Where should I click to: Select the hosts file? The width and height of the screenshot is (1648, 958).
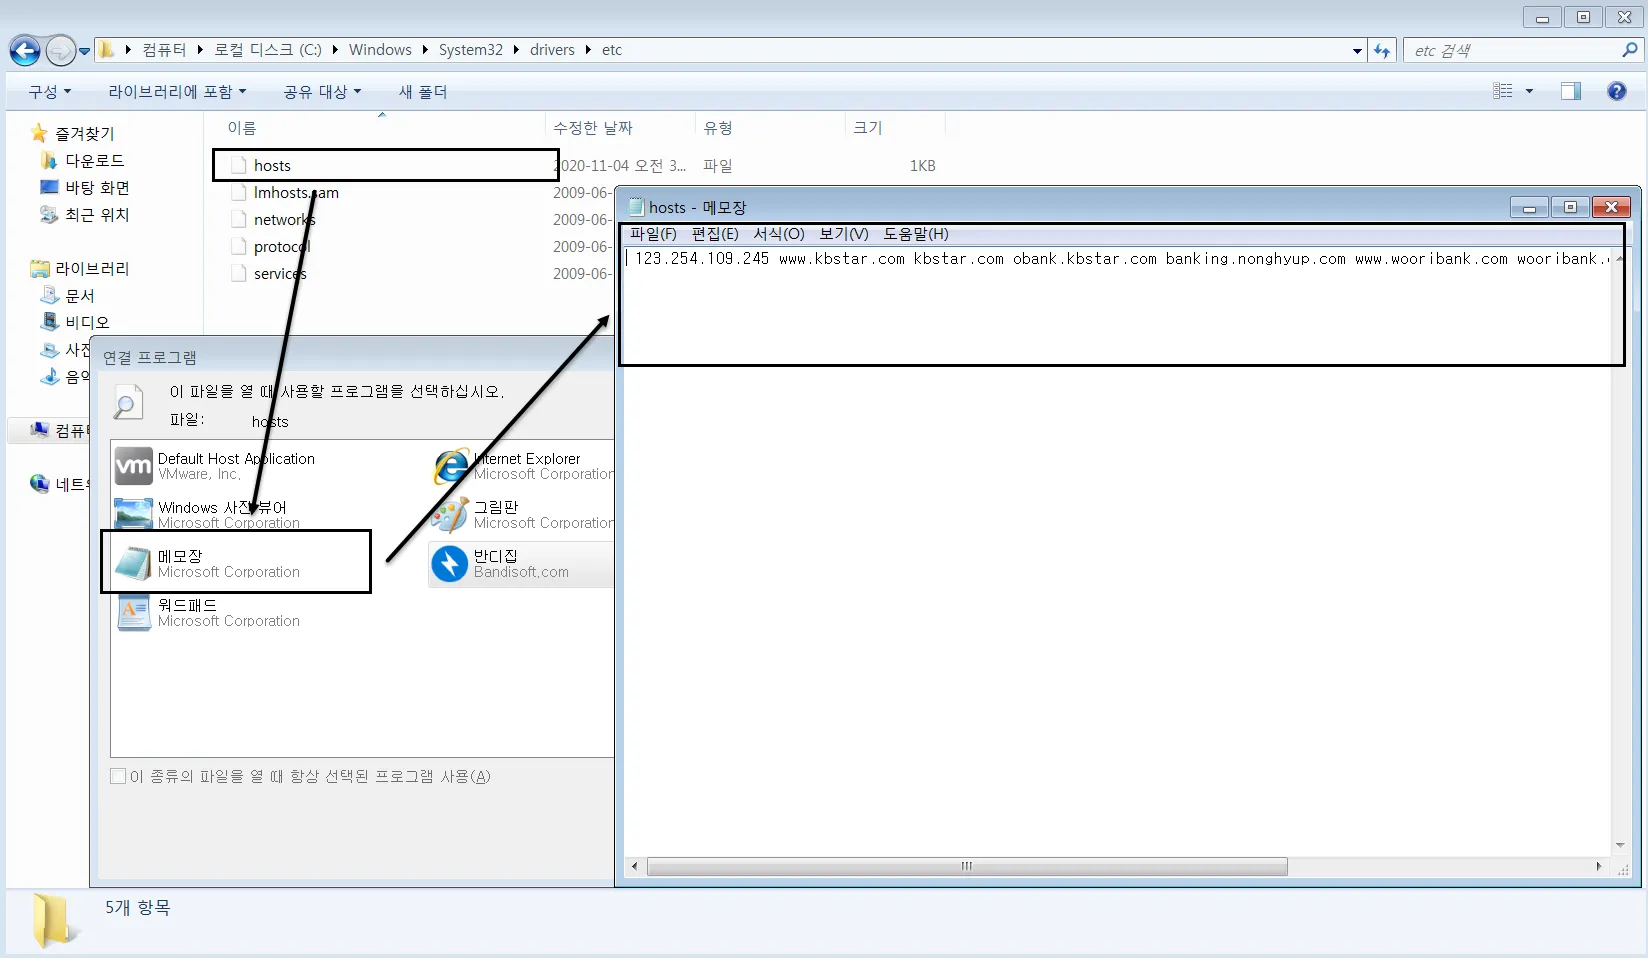click(272, 165)
